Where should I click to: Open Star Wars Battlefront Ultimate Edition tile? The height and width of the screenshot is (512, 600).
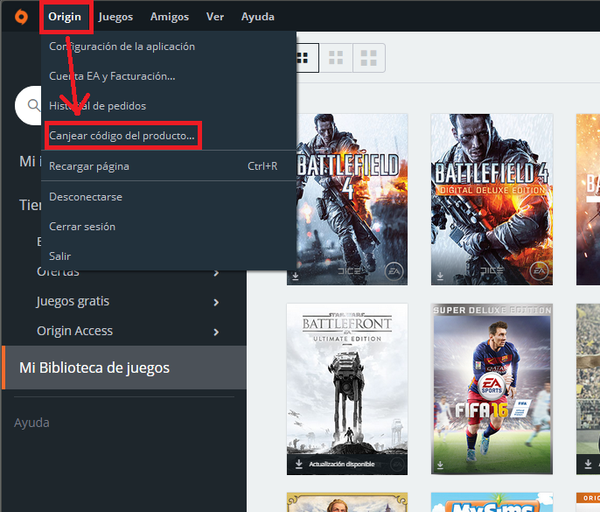(x=347, y=389)
